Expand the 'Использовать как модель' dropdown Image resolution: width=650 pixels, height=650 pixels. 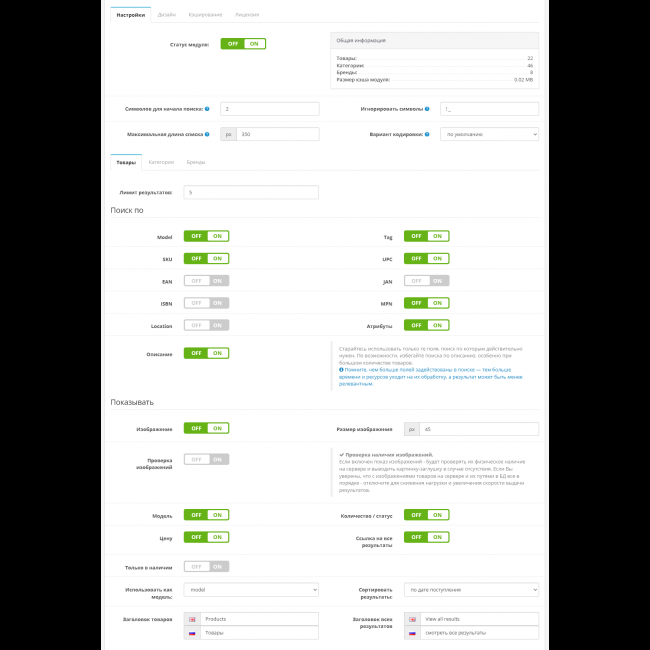(x=251, y=590)
